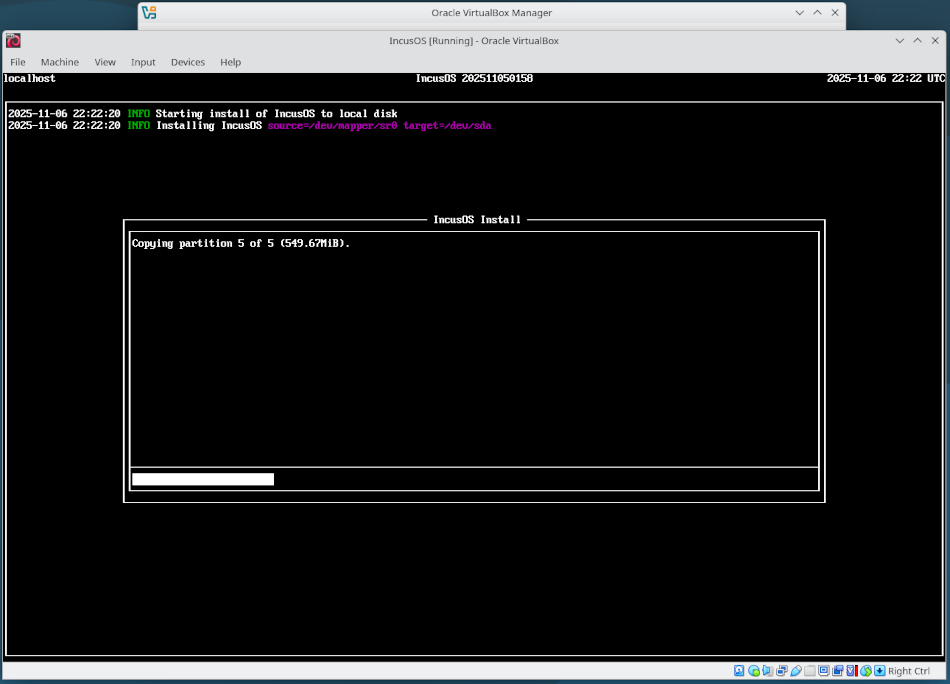Click the recording status icon
Screen dimensions: 950x684
click(838, 671)
